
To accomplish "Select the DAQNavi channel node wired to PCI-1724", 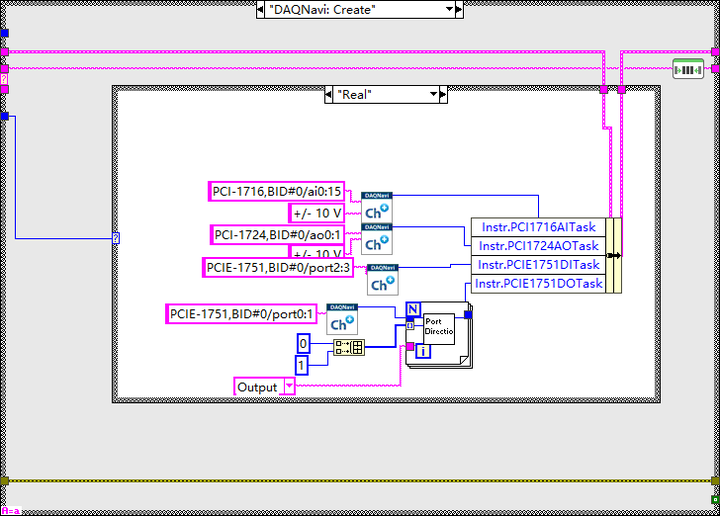I will click(377, 239).
